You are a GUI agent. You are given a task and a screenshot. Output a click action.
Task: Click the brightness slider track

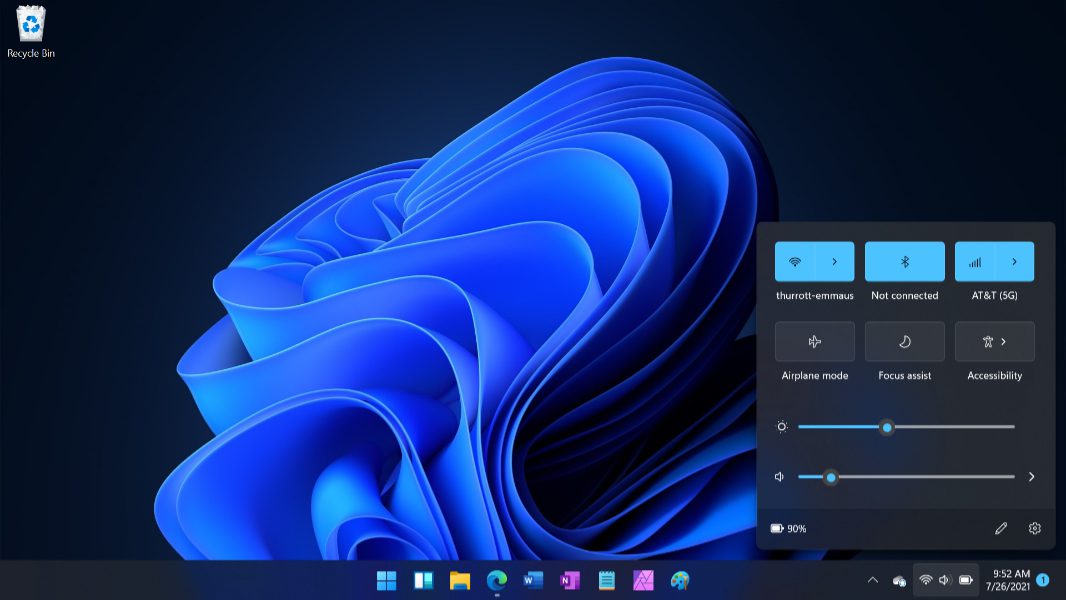[950, 427]
